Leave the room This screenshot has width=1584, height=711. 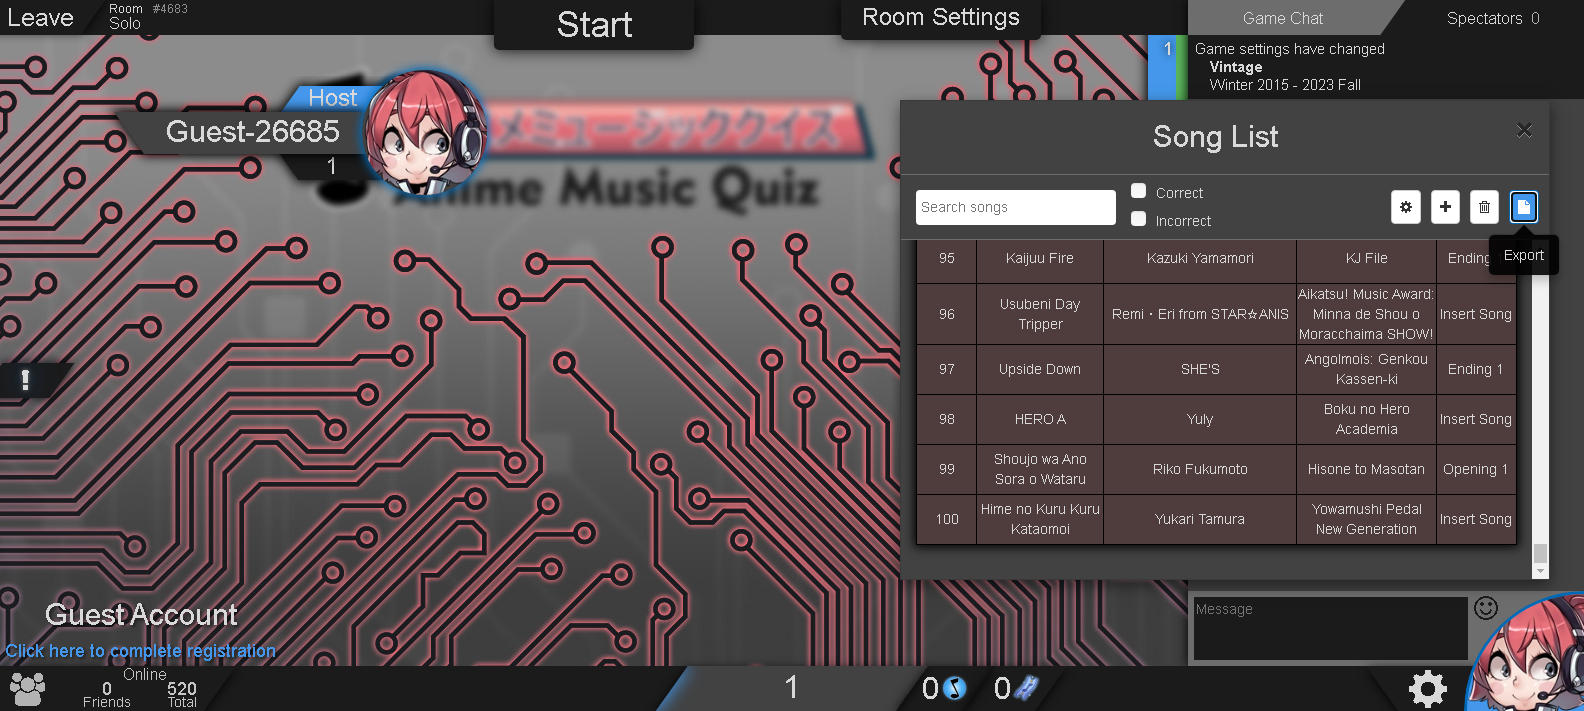[x=40, y=18]
